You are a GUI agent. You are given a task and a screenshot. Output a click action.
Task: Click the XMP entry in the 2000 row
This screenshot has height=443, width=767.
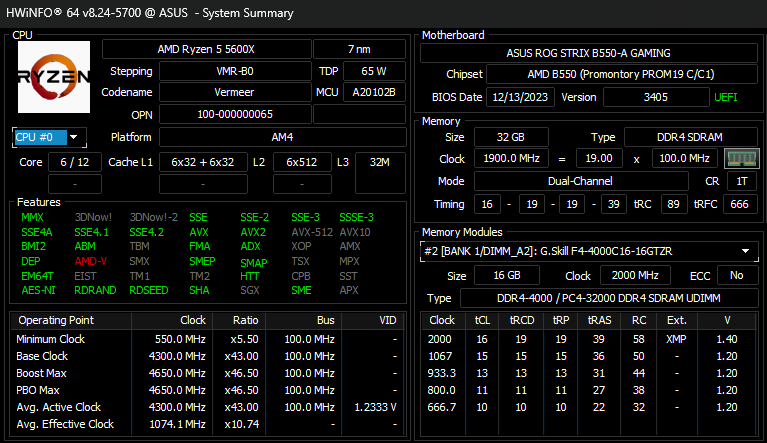676,339
